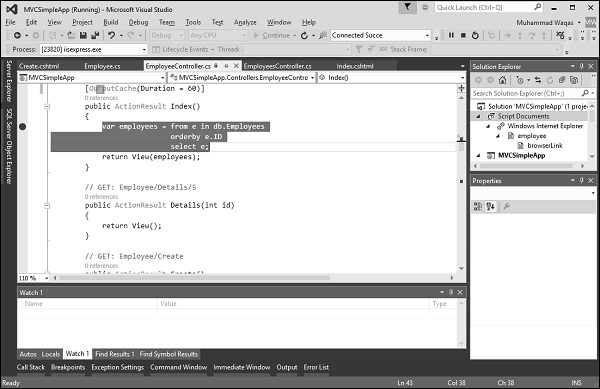This screenshot has height=389, width=600.
Task: Pin the Solution Explorer panel
Action: click(x=582, y=66)
